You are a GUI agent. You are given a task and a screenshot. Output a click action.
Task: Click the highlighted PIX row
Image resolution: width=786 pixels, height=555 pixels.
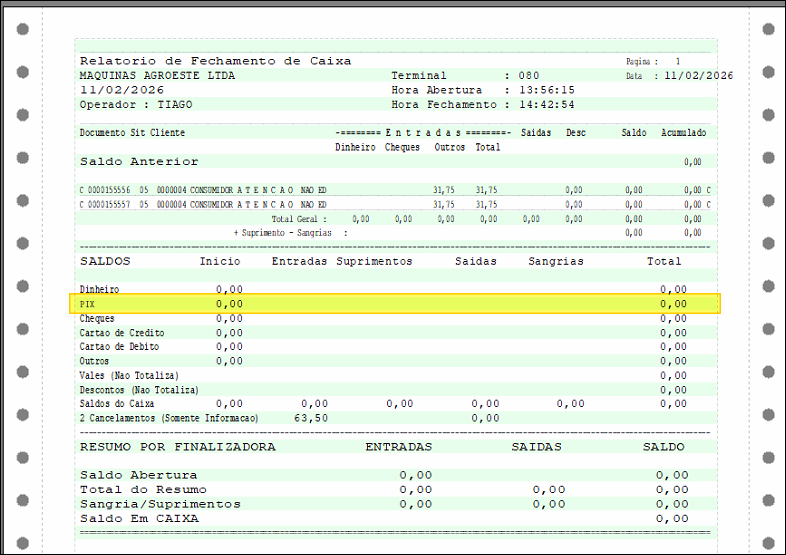click(x=395, y=303)
